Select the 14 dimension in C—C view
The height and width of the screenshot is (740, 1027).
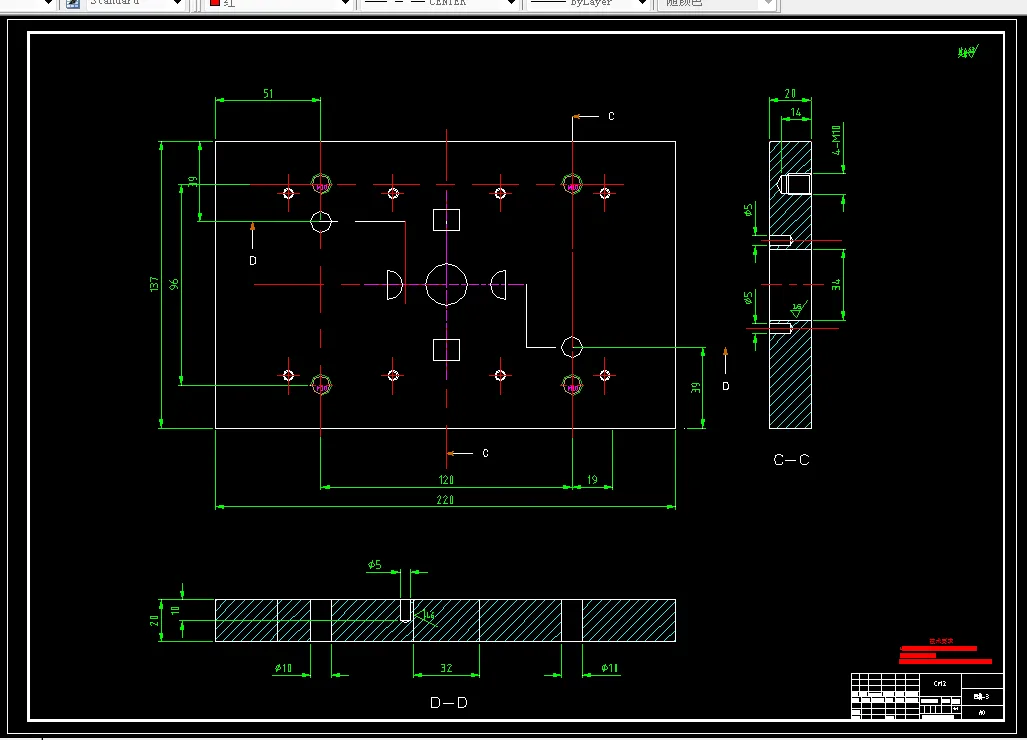click(x=796, y=113)
